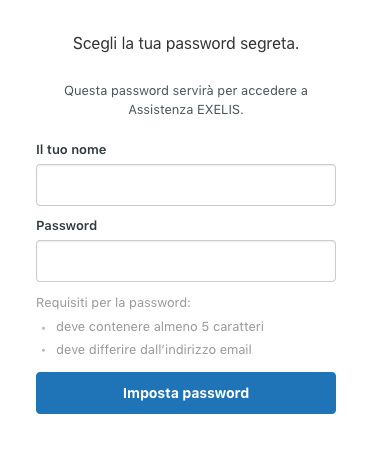Screen dimensions: 370x451
Task: Click the 'Il tuo nome' label
Action: [x=71, y=150]
